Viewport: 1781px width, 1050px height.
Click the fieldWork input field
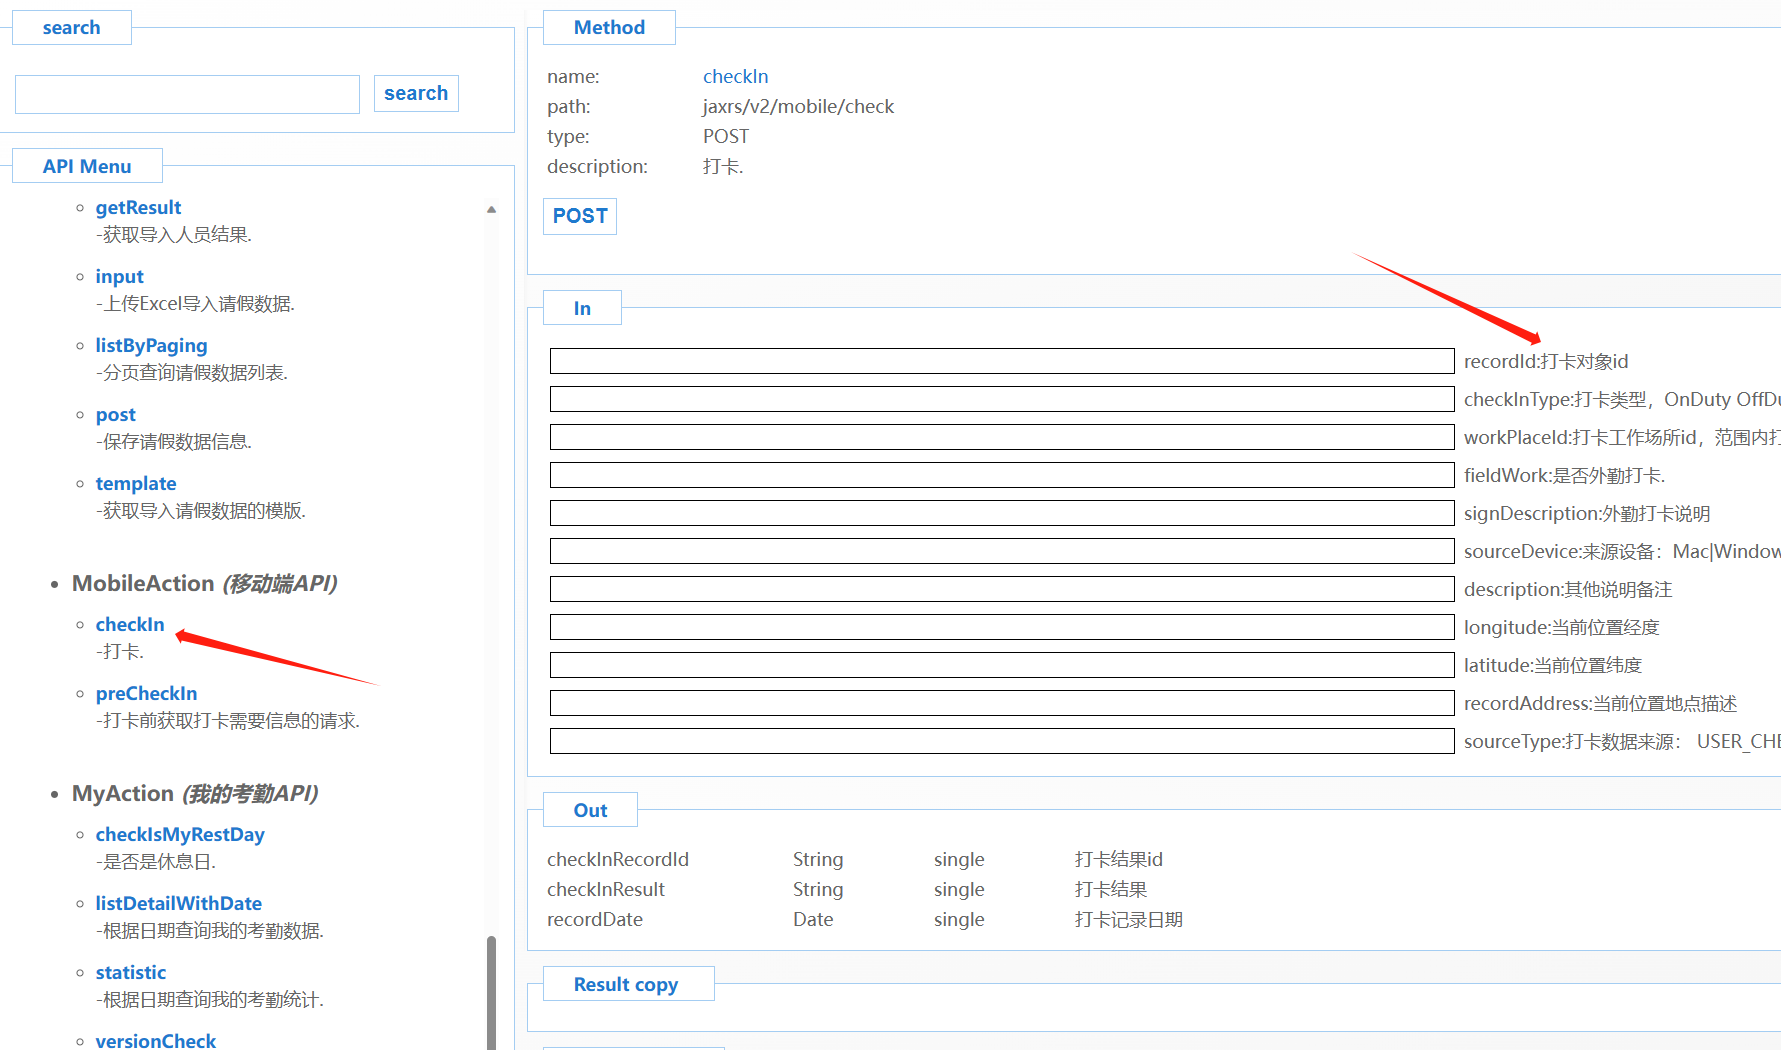point(1001,475)
